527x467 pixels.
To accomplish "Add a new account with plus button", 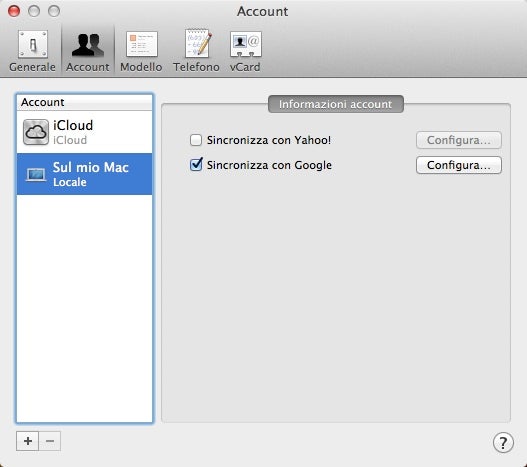I will (28, 441).
